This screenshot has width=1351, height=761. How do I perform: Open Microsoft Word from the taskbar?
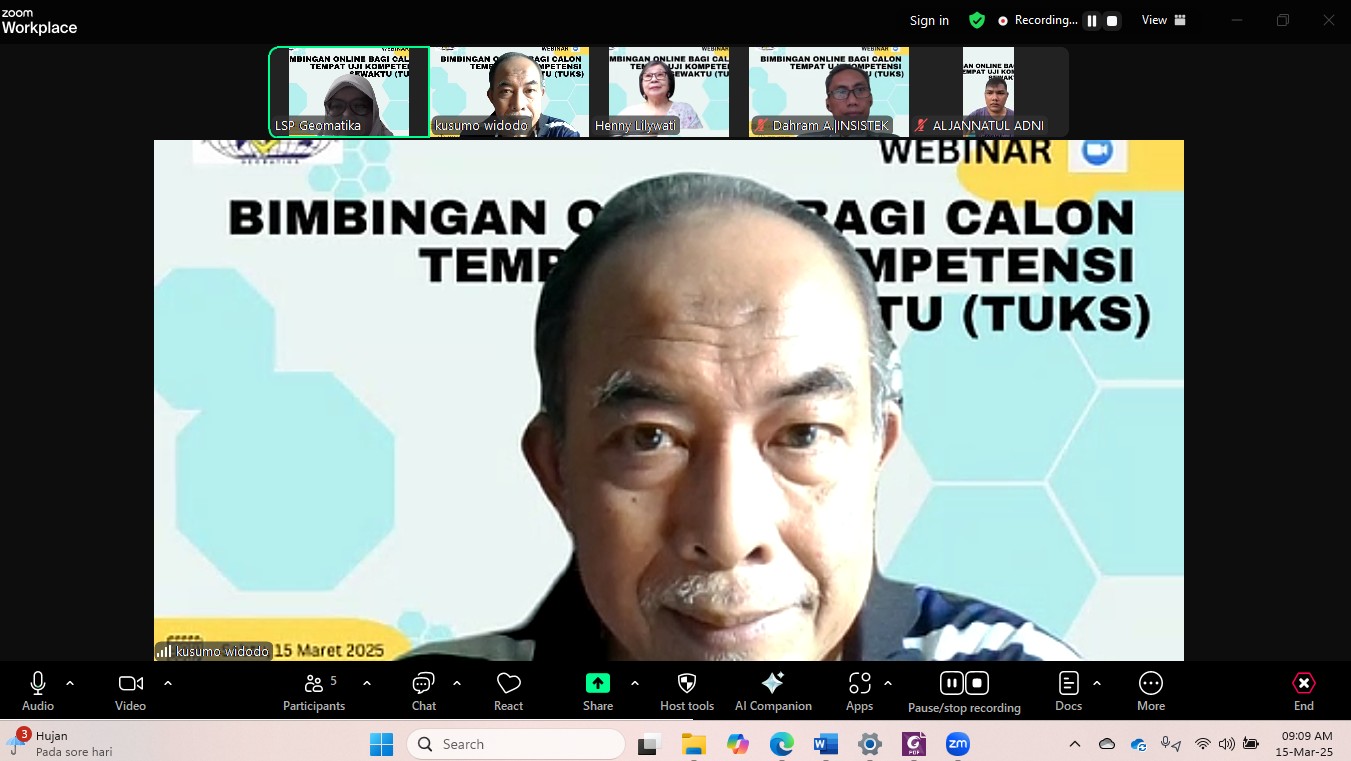point(825,744)
